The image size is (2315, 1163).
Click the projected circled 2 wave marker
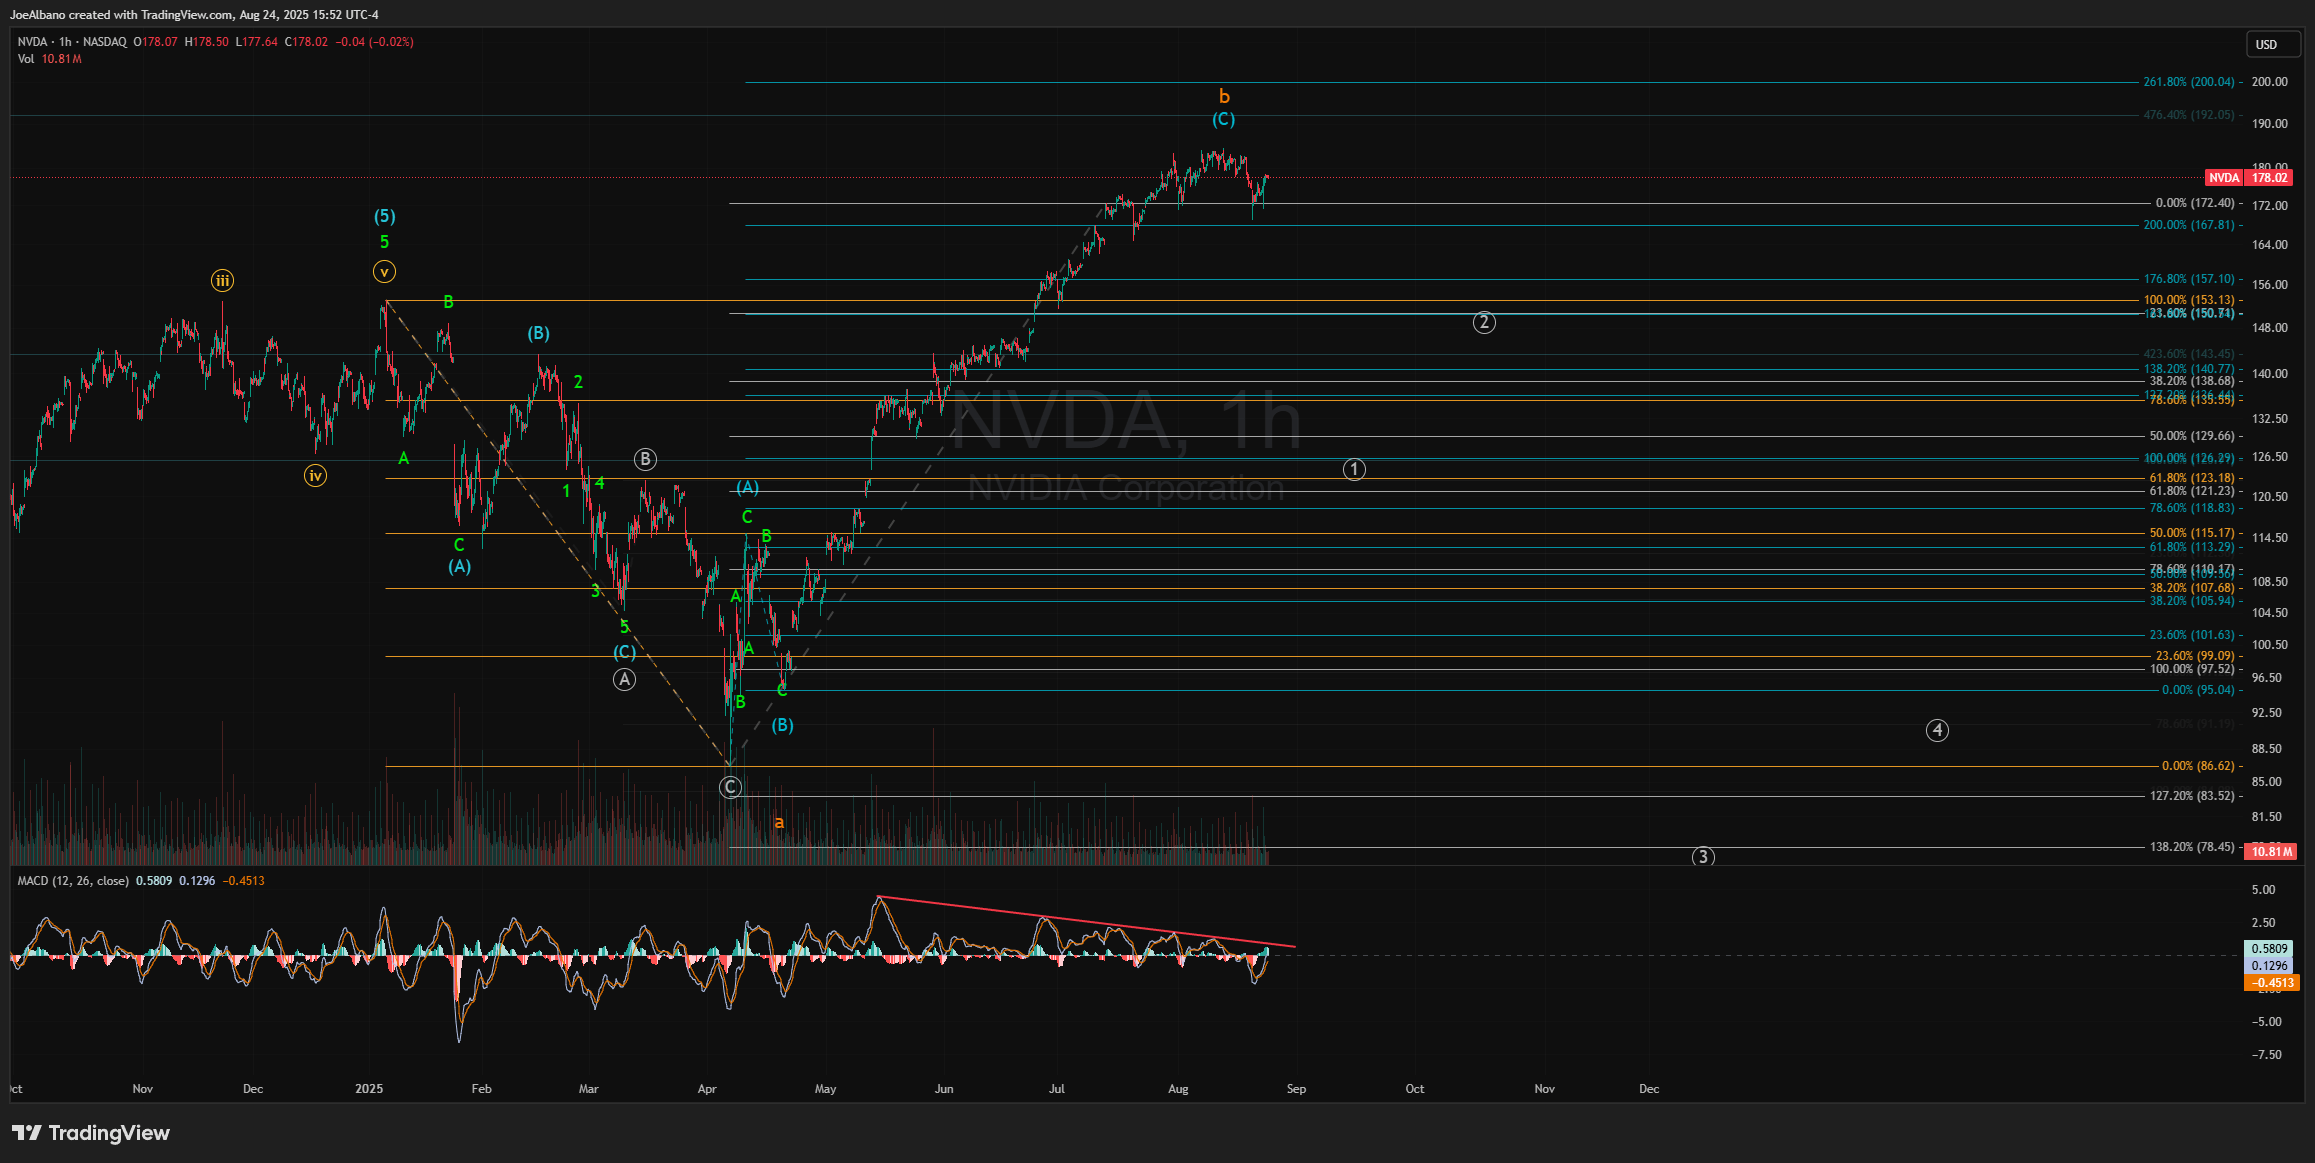1484,322
